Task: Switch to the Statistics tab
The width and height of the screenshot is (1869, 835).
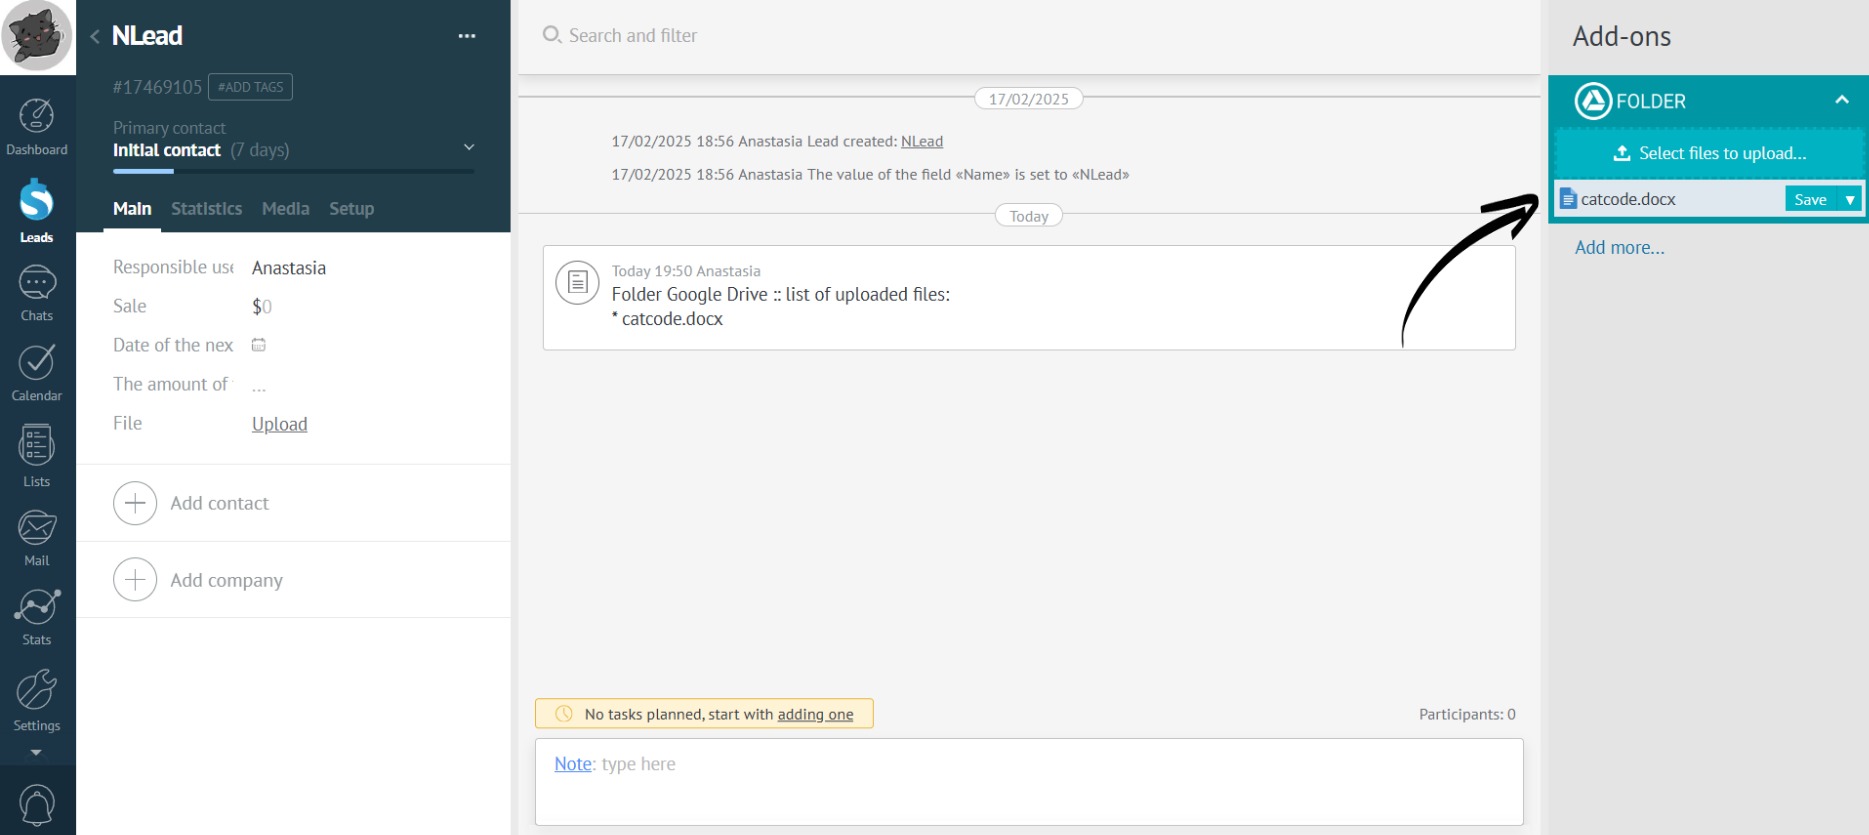Action: click(206, 209)
